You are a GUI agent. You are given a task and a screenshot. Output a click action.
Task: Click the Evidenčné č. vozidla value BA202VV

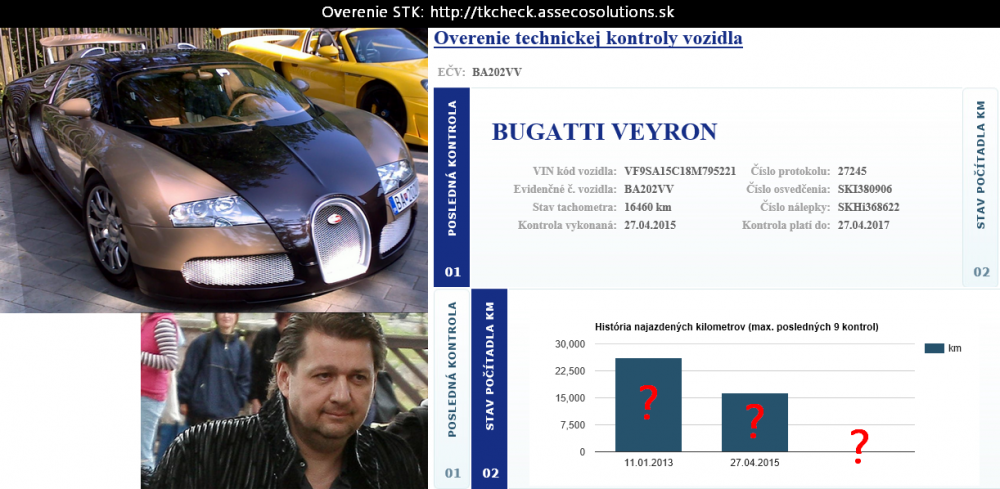(x=649, y=189)
